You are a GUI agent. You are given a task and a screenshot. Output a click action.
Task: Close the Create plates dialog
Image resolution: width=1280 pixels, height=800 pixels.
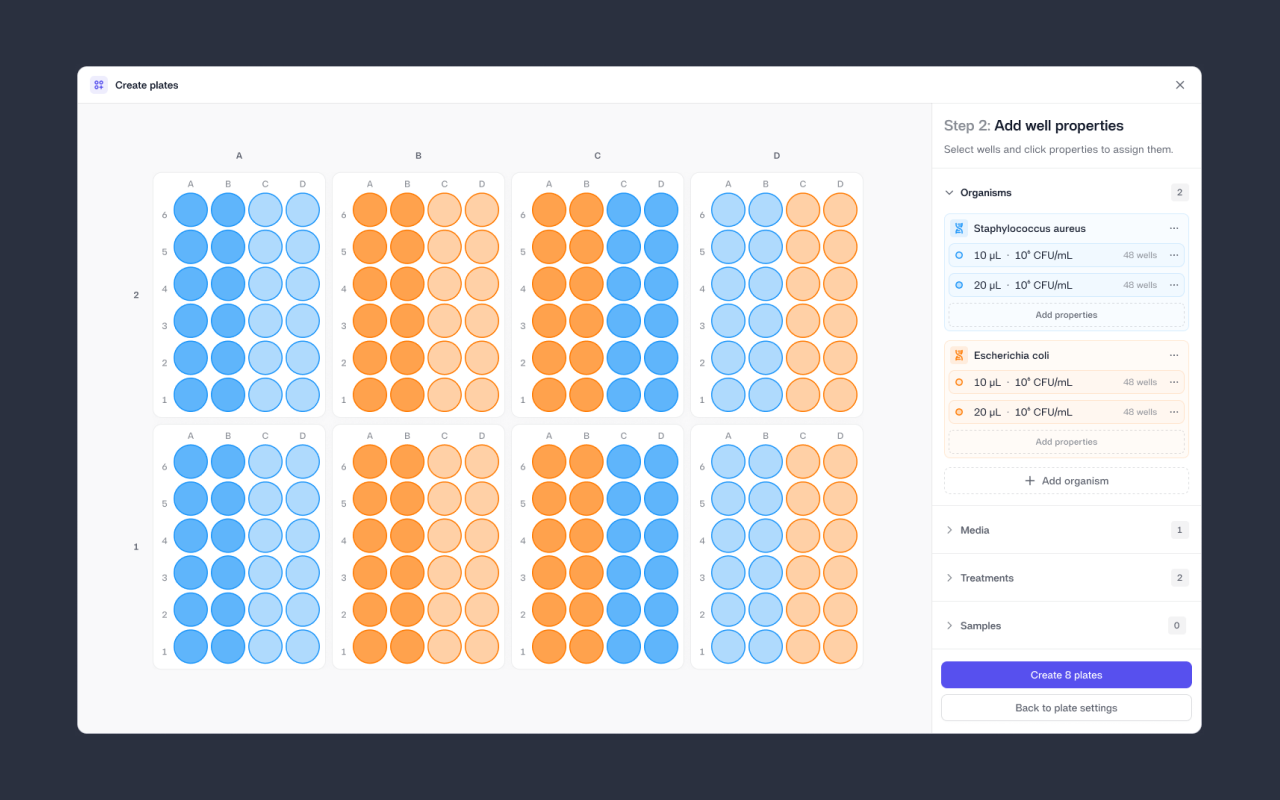pos(1180,85)
